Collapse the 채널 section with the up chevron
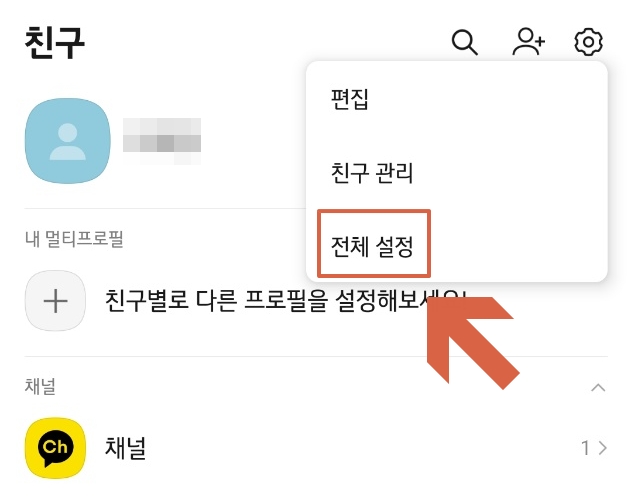 (x=598, y=388)
